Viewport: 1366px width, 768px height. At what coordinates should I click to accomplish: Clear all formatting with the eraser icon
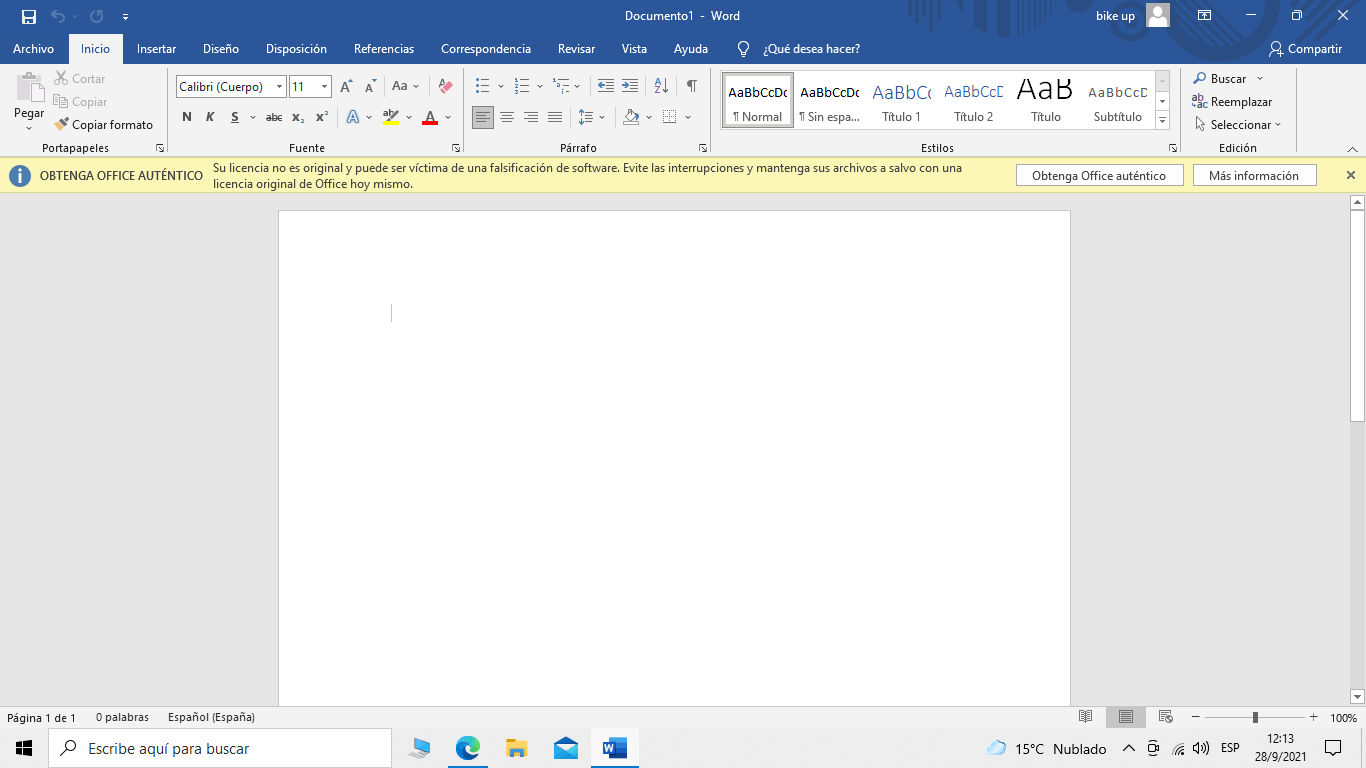pos(446,87)
